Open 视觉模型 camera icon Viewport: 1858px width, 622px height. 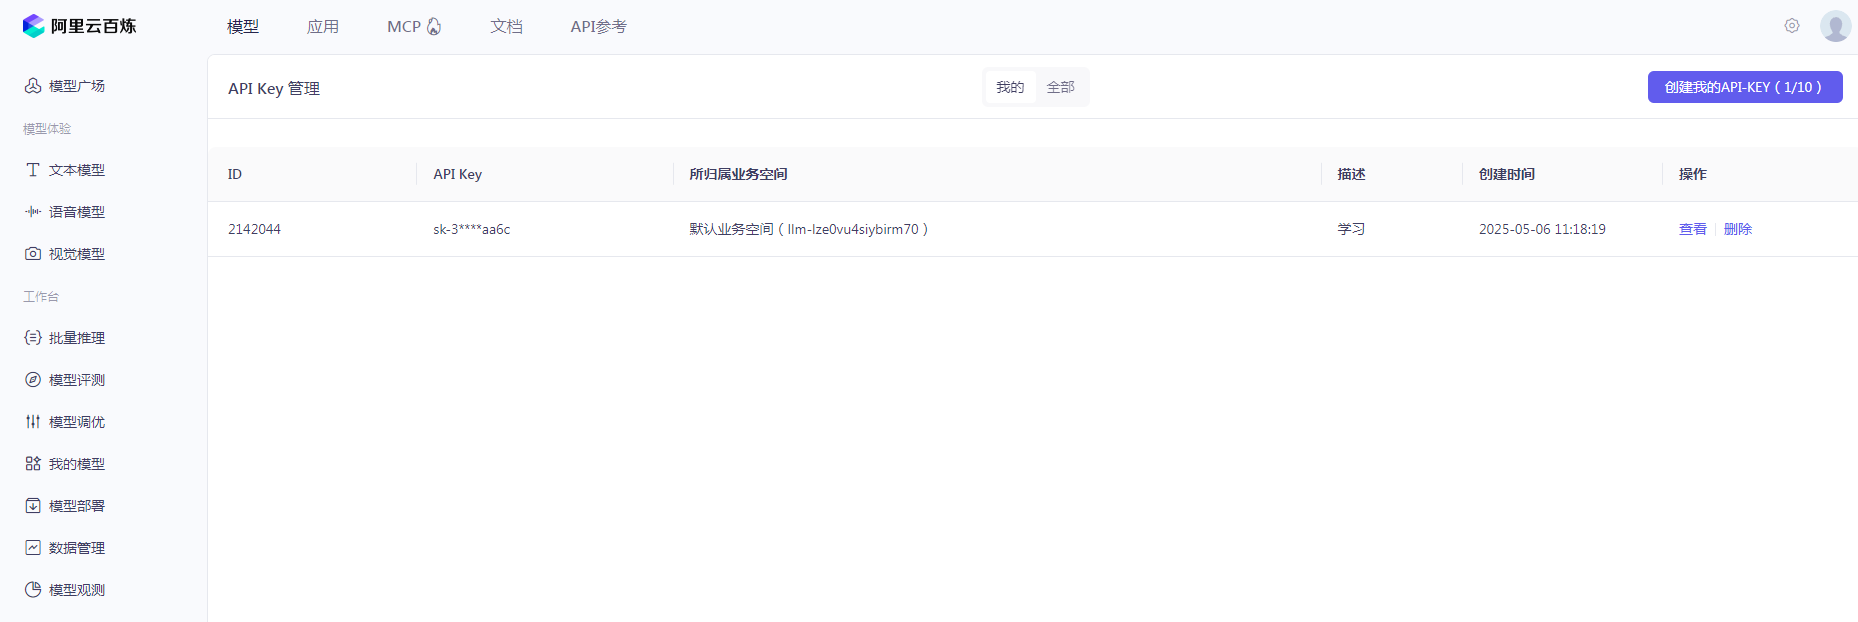tap(33, 254)
